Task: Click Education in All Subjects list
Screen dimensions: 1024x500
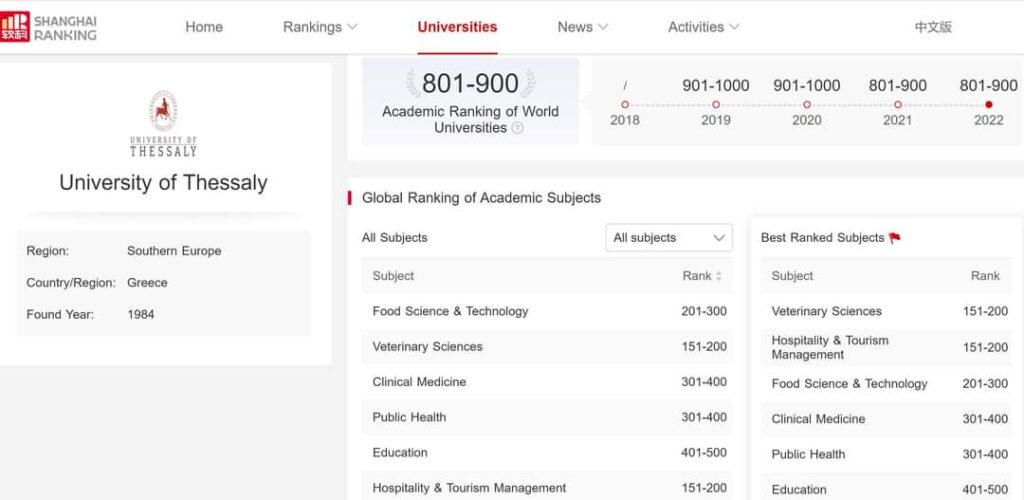Action: pos(400,452)
